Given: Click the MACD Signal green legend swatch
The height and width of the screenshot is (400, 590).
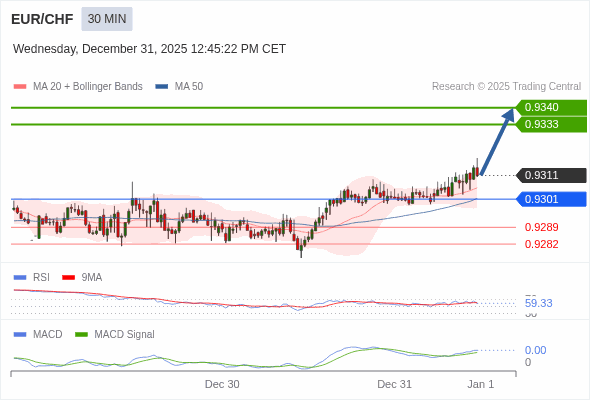Looking at the screenshot, I should 81,335.
